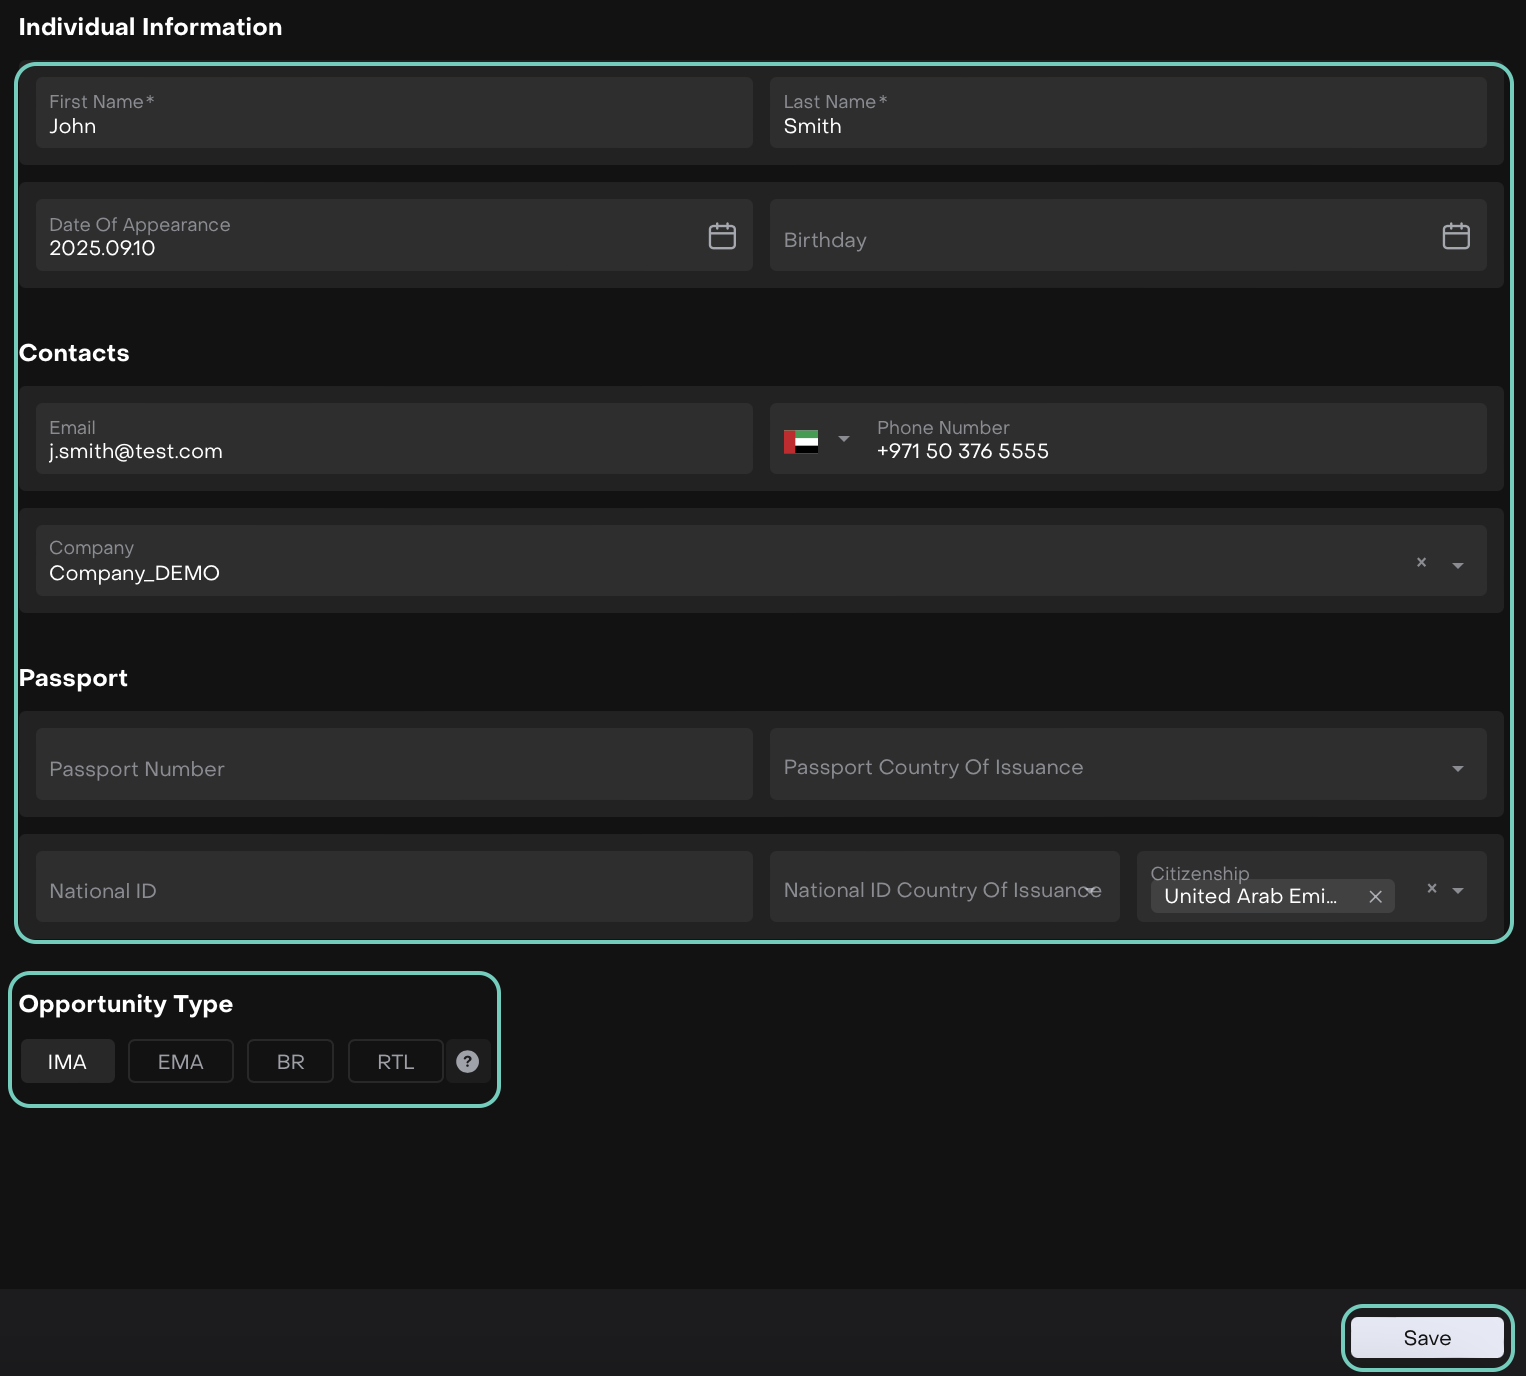Image resolution: width=1526 pixels, height=1376 pixels.
Task: Click the Save button
Action: pos(1426,1337)
